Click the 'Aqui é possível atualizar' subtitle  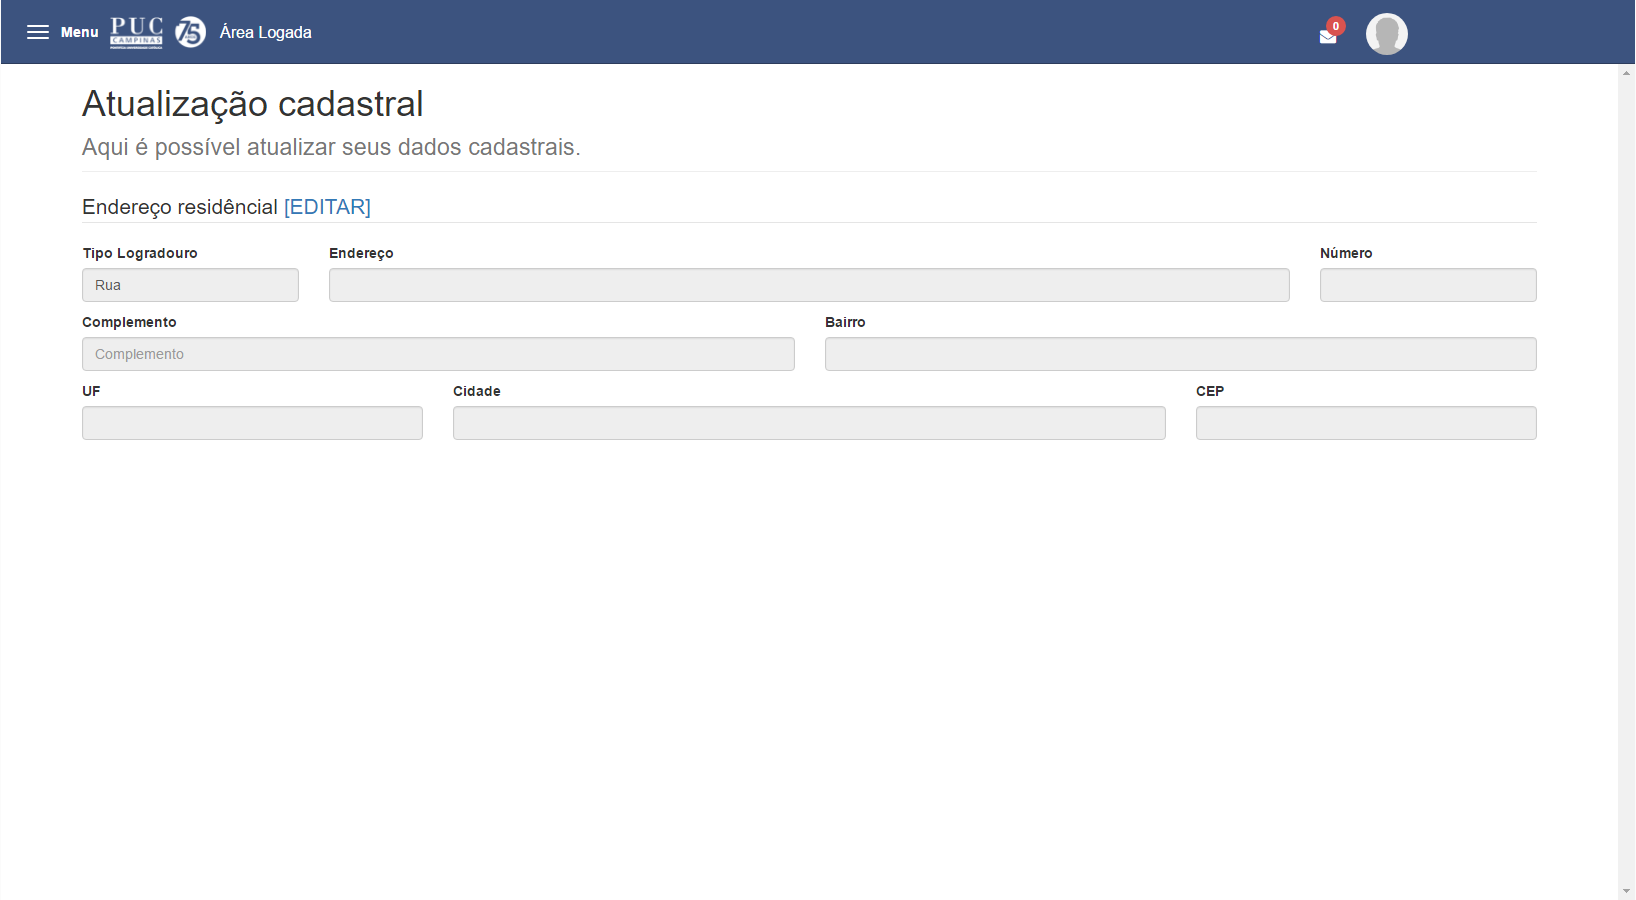pyautogui.click(x=331, y=147)
